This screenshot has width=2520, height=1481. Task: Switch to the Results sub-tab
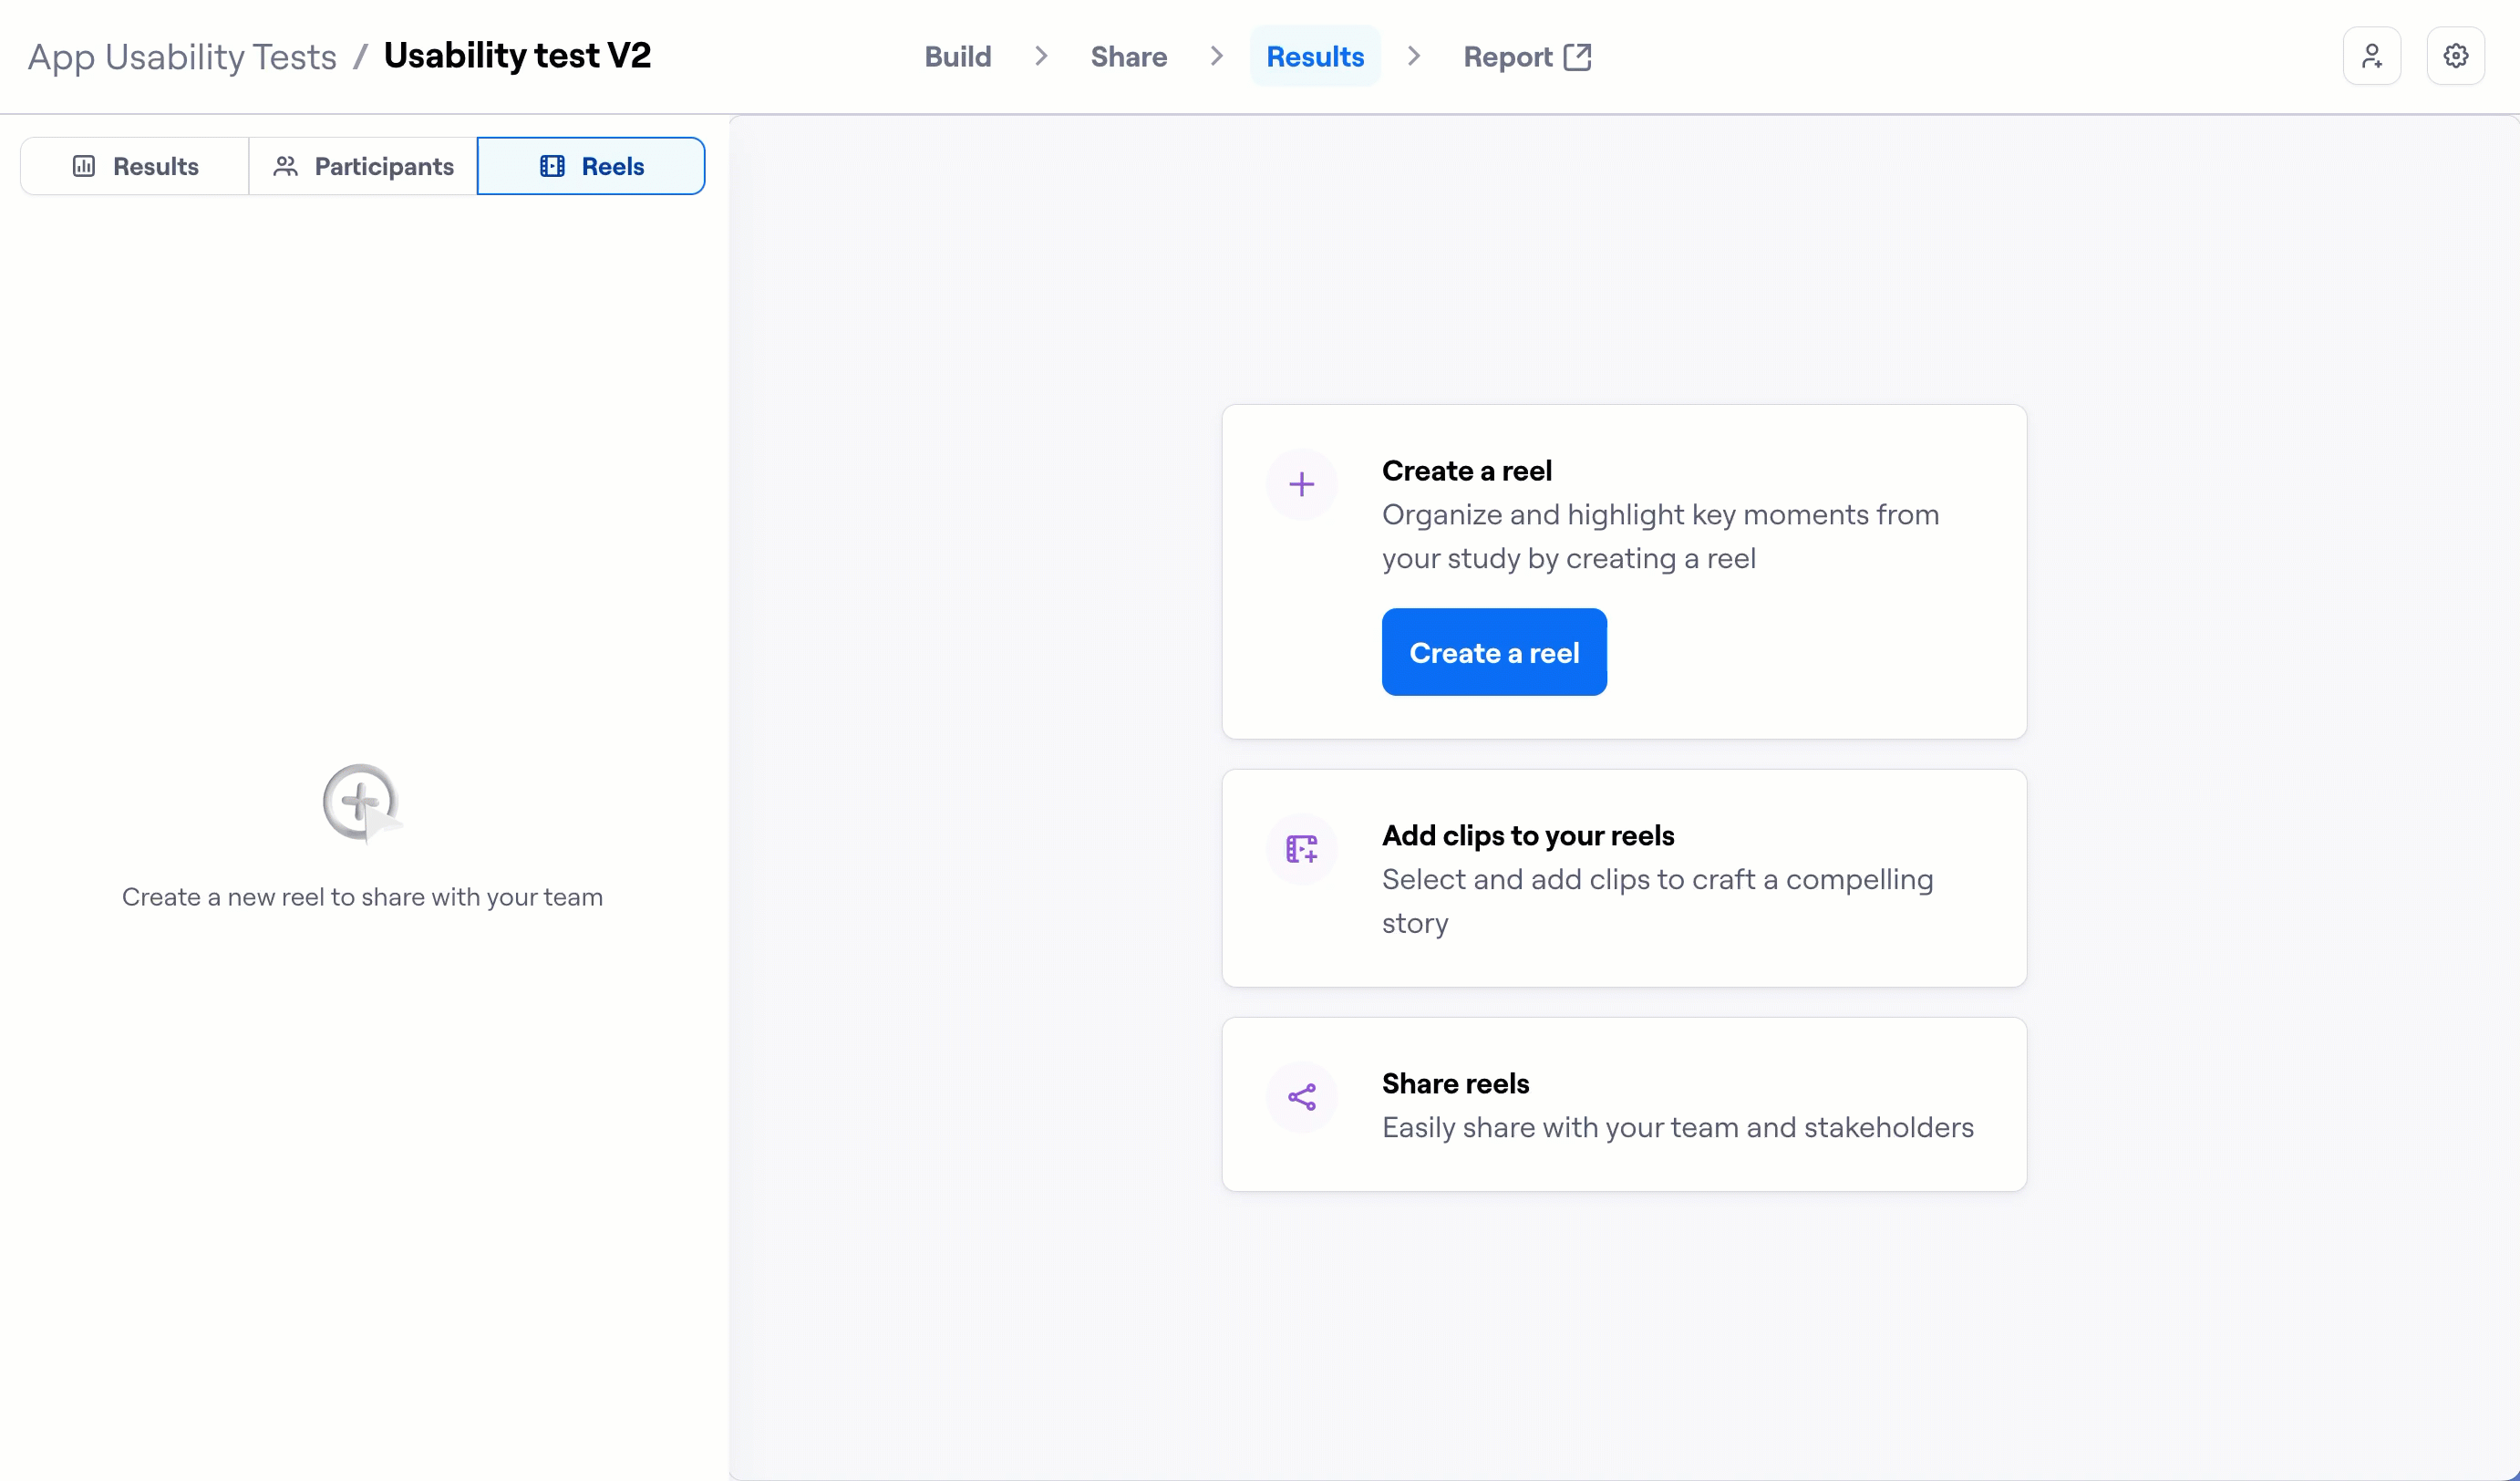(x=135, y=166)
